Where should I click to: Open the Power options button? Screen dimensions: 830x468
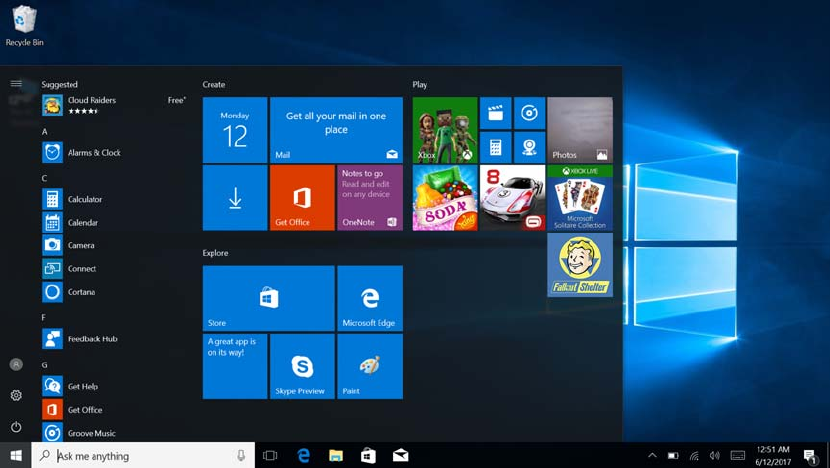pyautogui.click(x=16, y=427)
